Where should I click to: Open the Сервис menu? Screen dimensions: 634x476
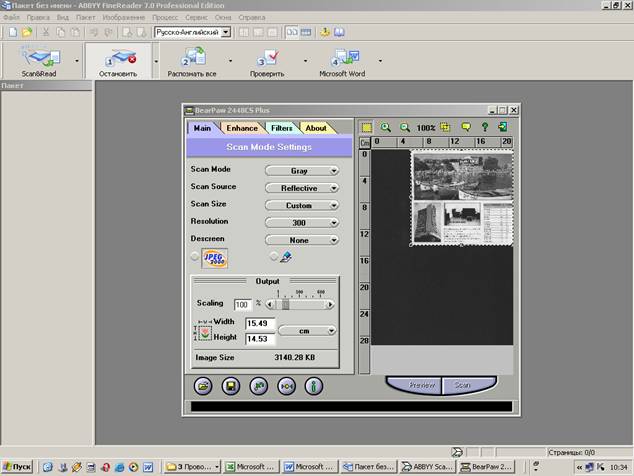(x=196, y=17)
